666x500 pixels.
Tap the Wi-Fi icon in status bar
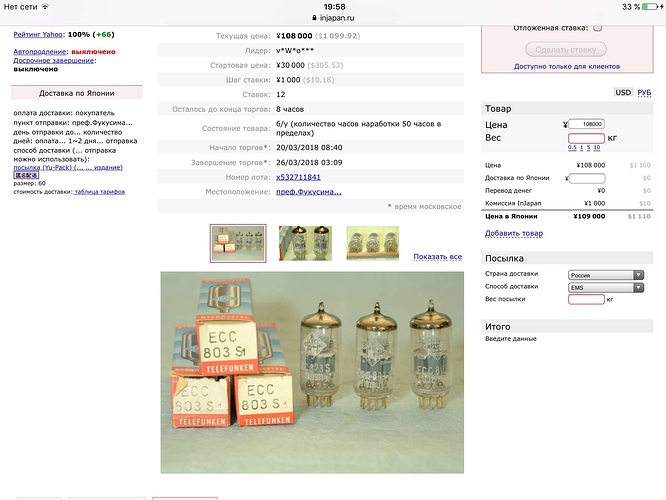click(x=45, y=7)
